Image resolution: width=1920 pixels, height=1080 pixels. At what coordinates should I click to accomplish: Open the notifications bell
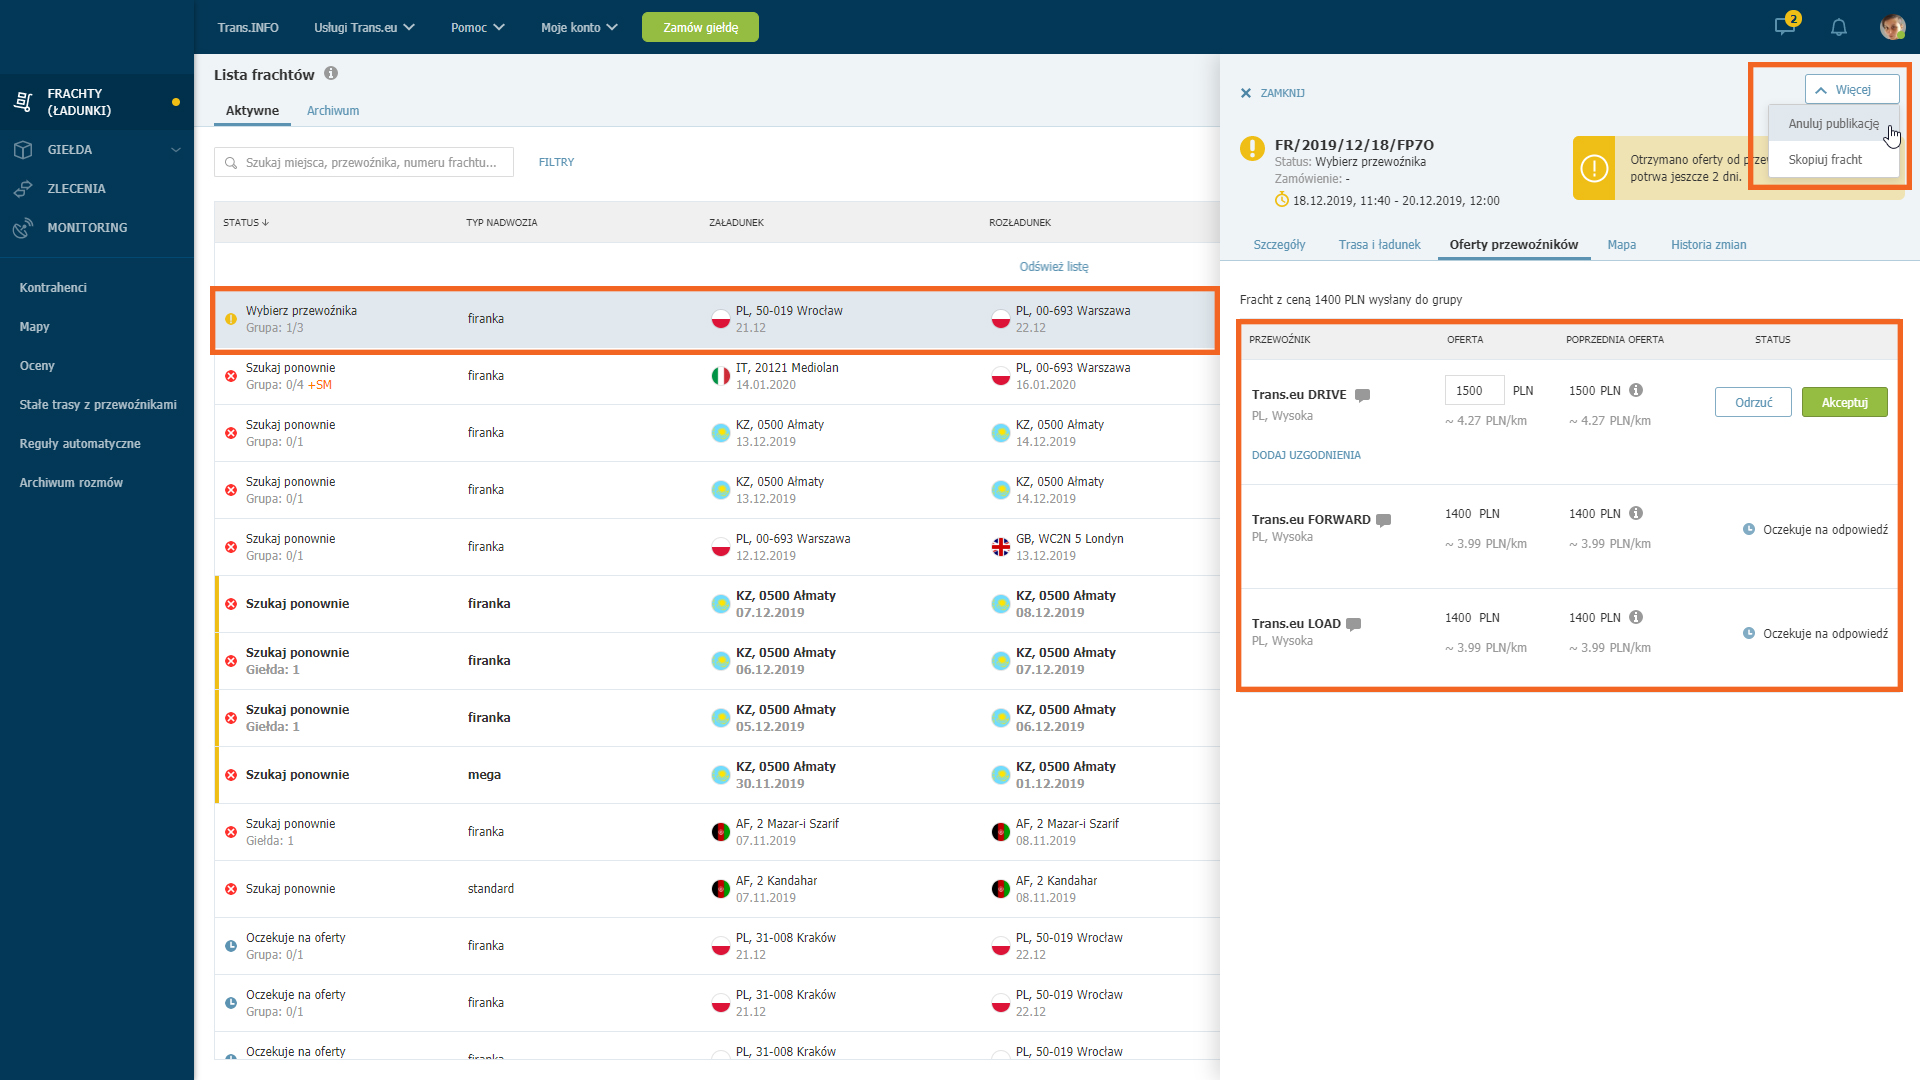pos(1838,27)
